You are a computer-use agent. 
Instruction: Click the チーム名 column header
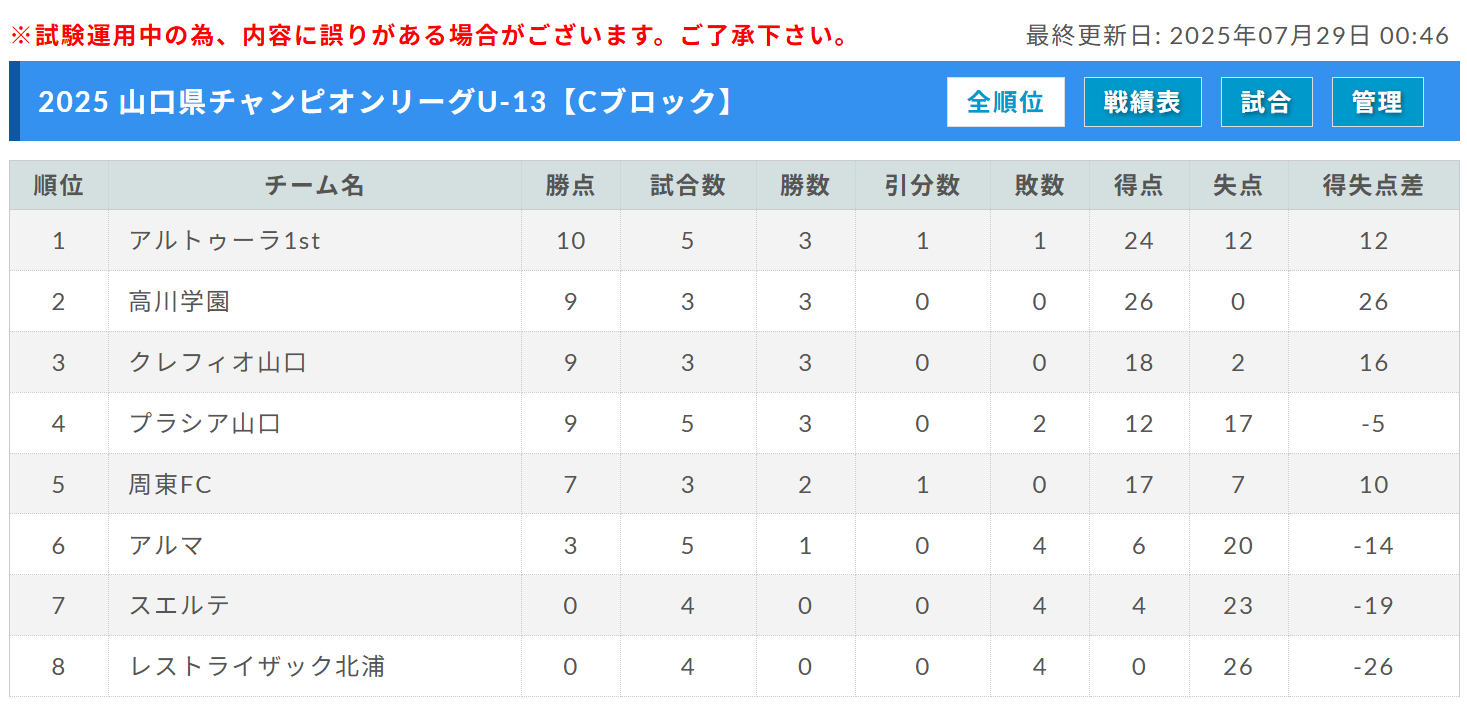[315, 185]
